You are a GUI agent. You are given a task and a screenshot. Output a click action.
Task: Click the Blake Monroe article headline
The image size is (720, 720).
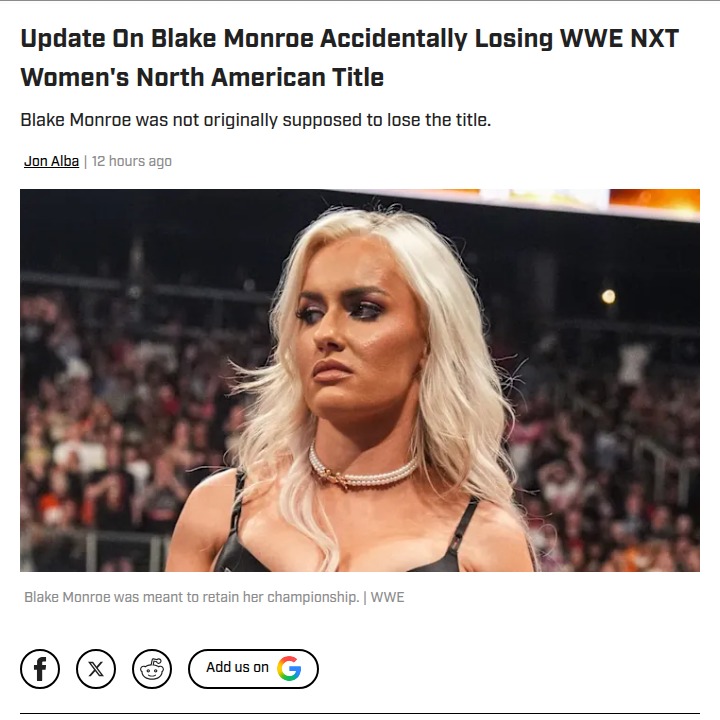[349, 57]
